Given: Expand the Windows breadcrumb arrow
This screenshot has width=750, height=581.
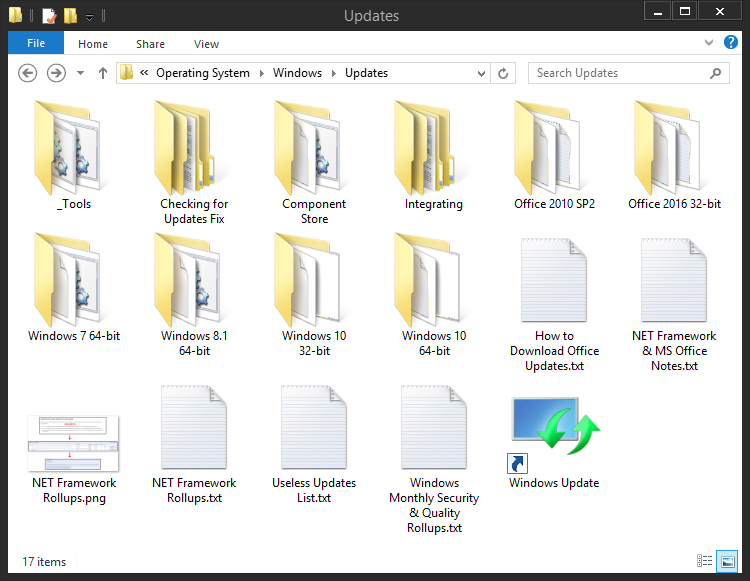Looking at the screenshot, I should 334,73.
